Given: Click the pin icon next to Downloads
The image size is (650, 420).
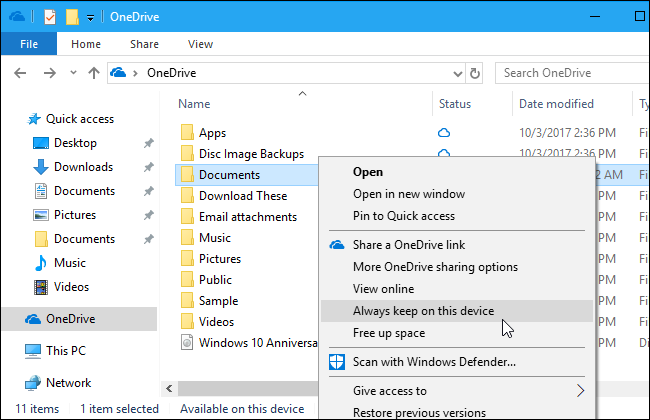Looking at the screenshot, I should [148, 168].
